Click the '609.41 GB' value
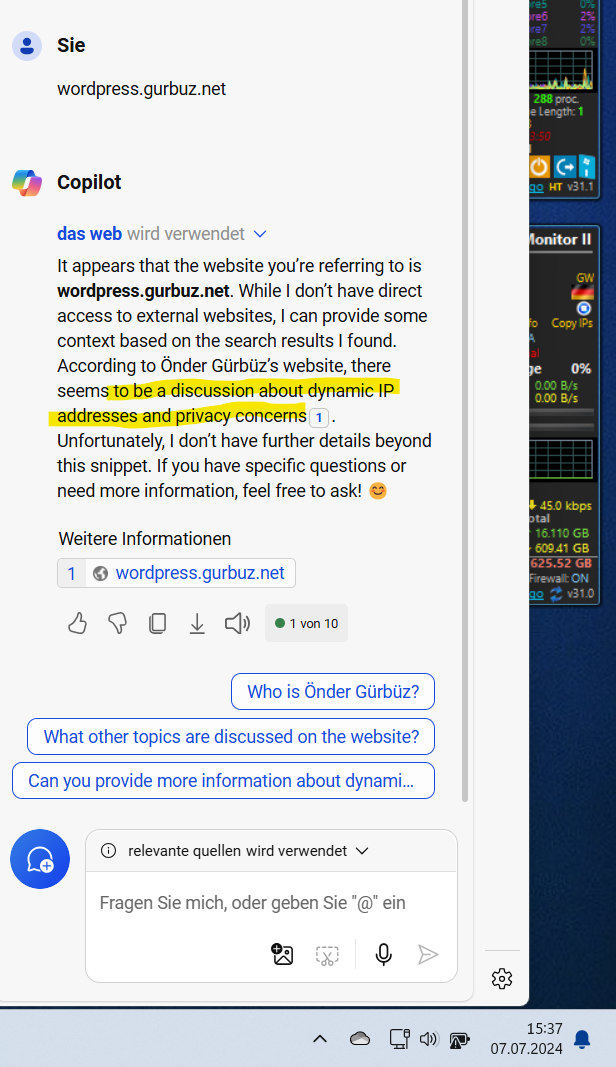 (562, 548)
